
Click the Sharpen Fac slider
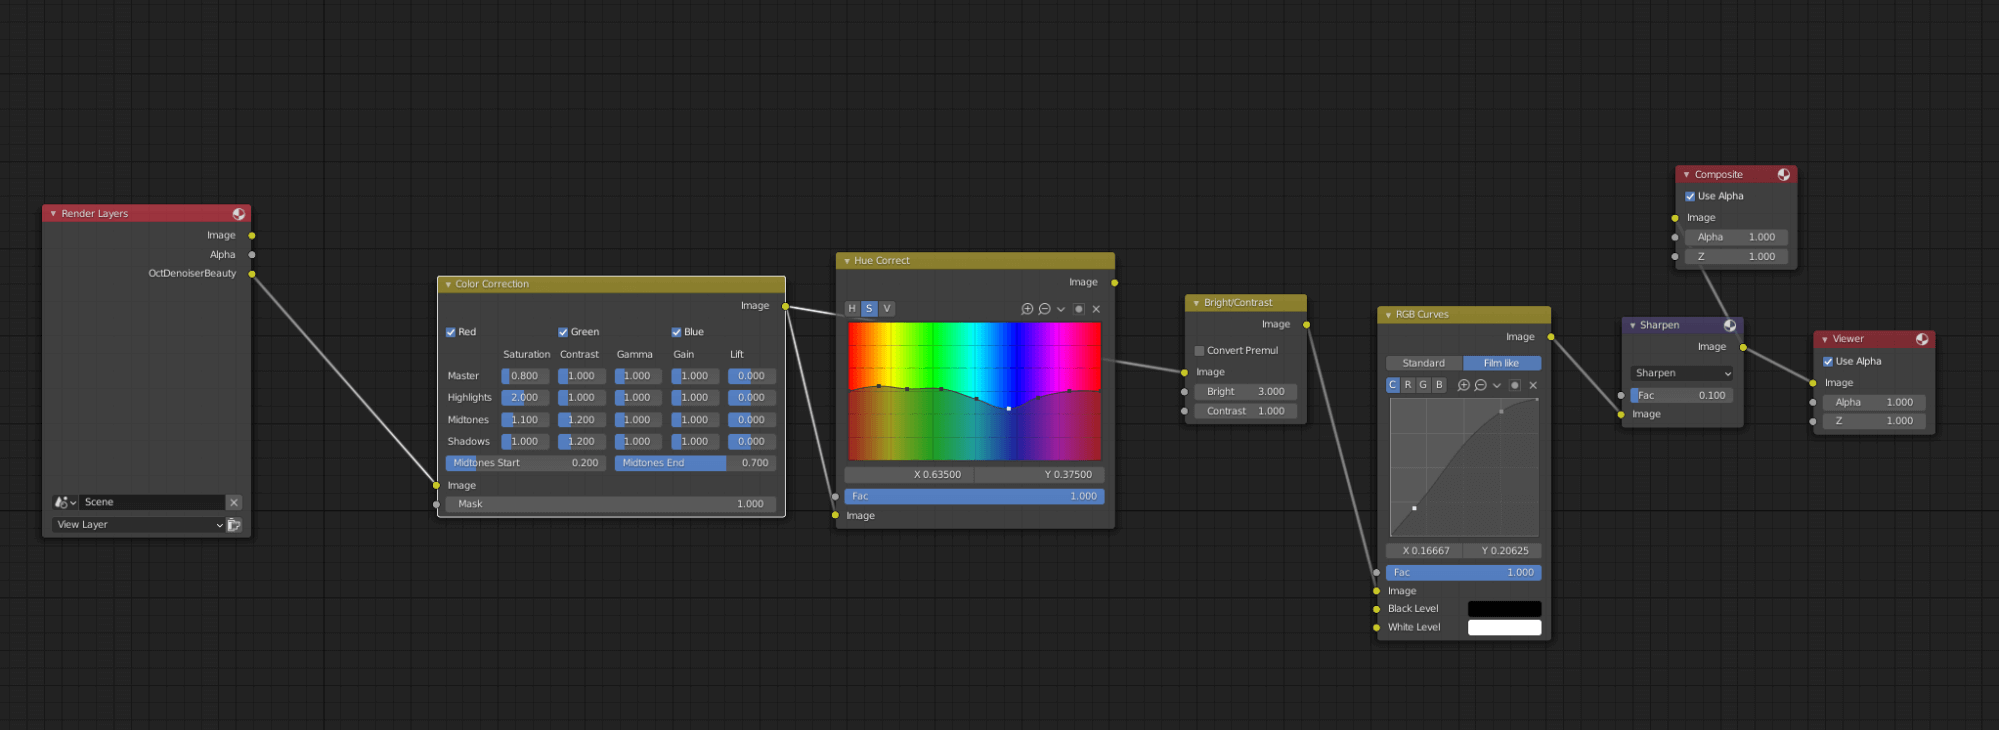tap(1682, 396)
